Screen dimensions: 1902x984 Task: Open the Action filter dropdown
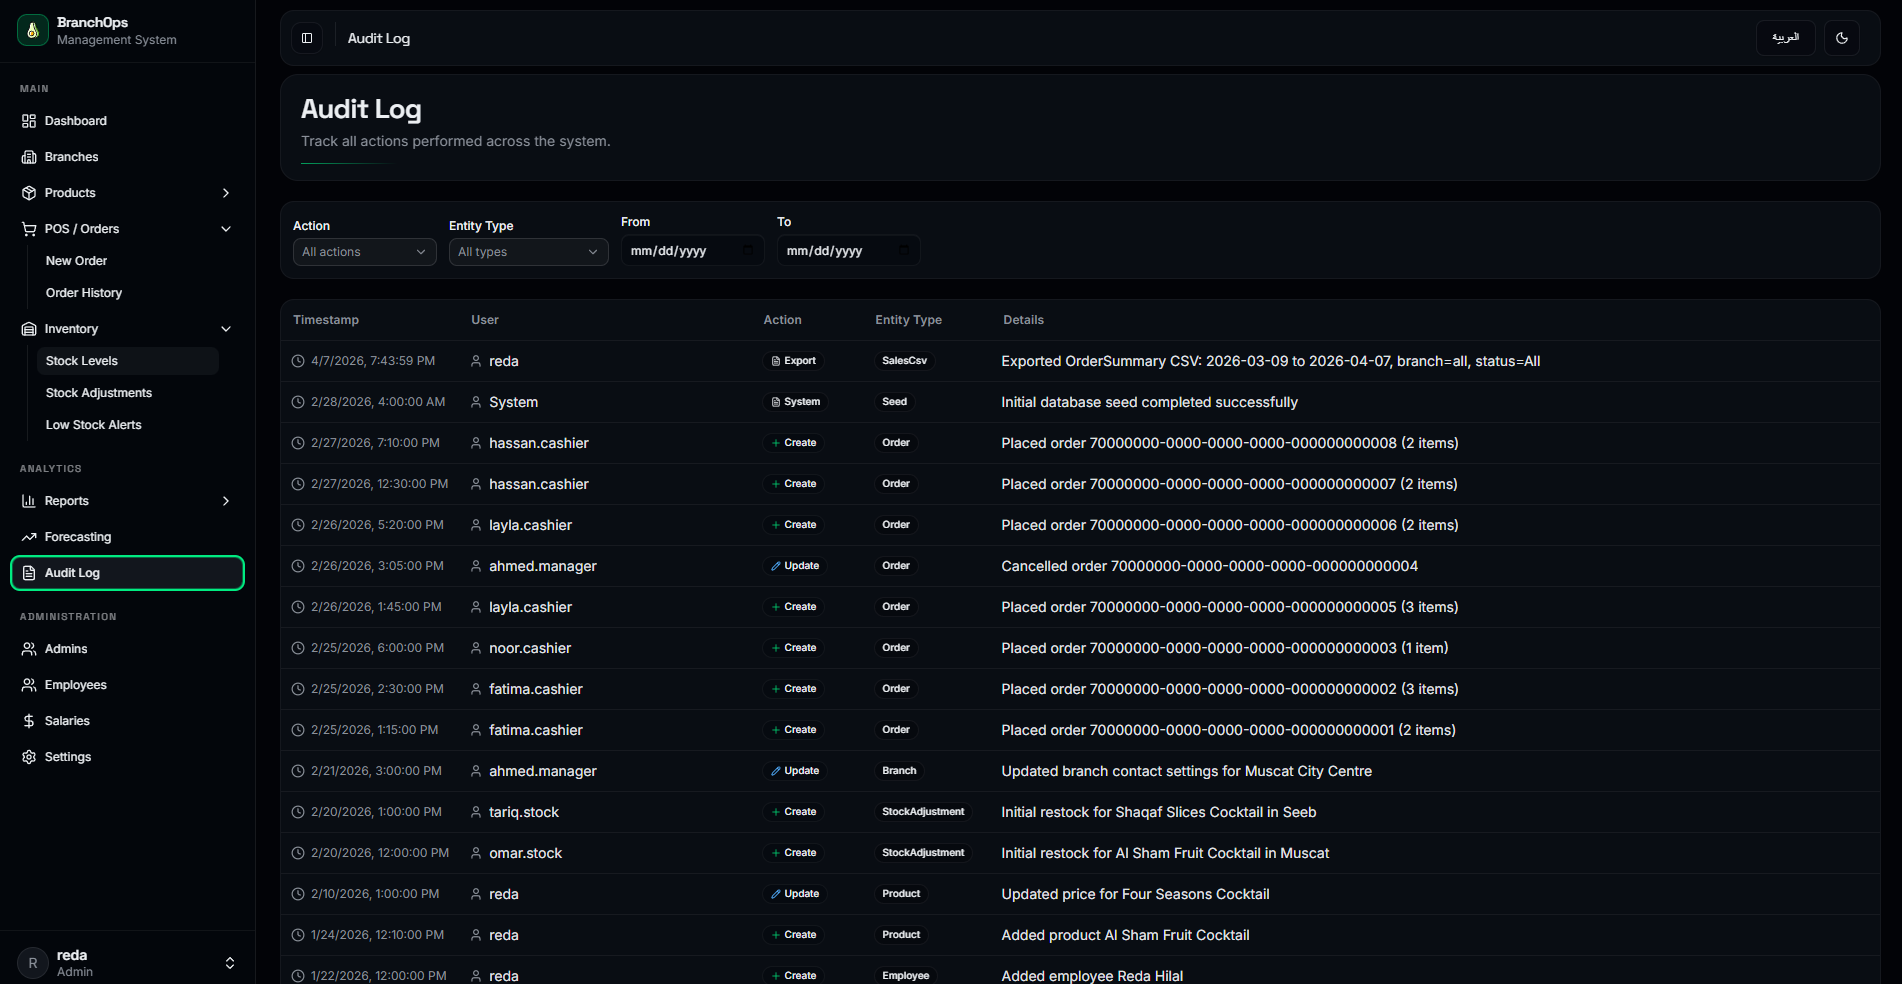point(364,252)
